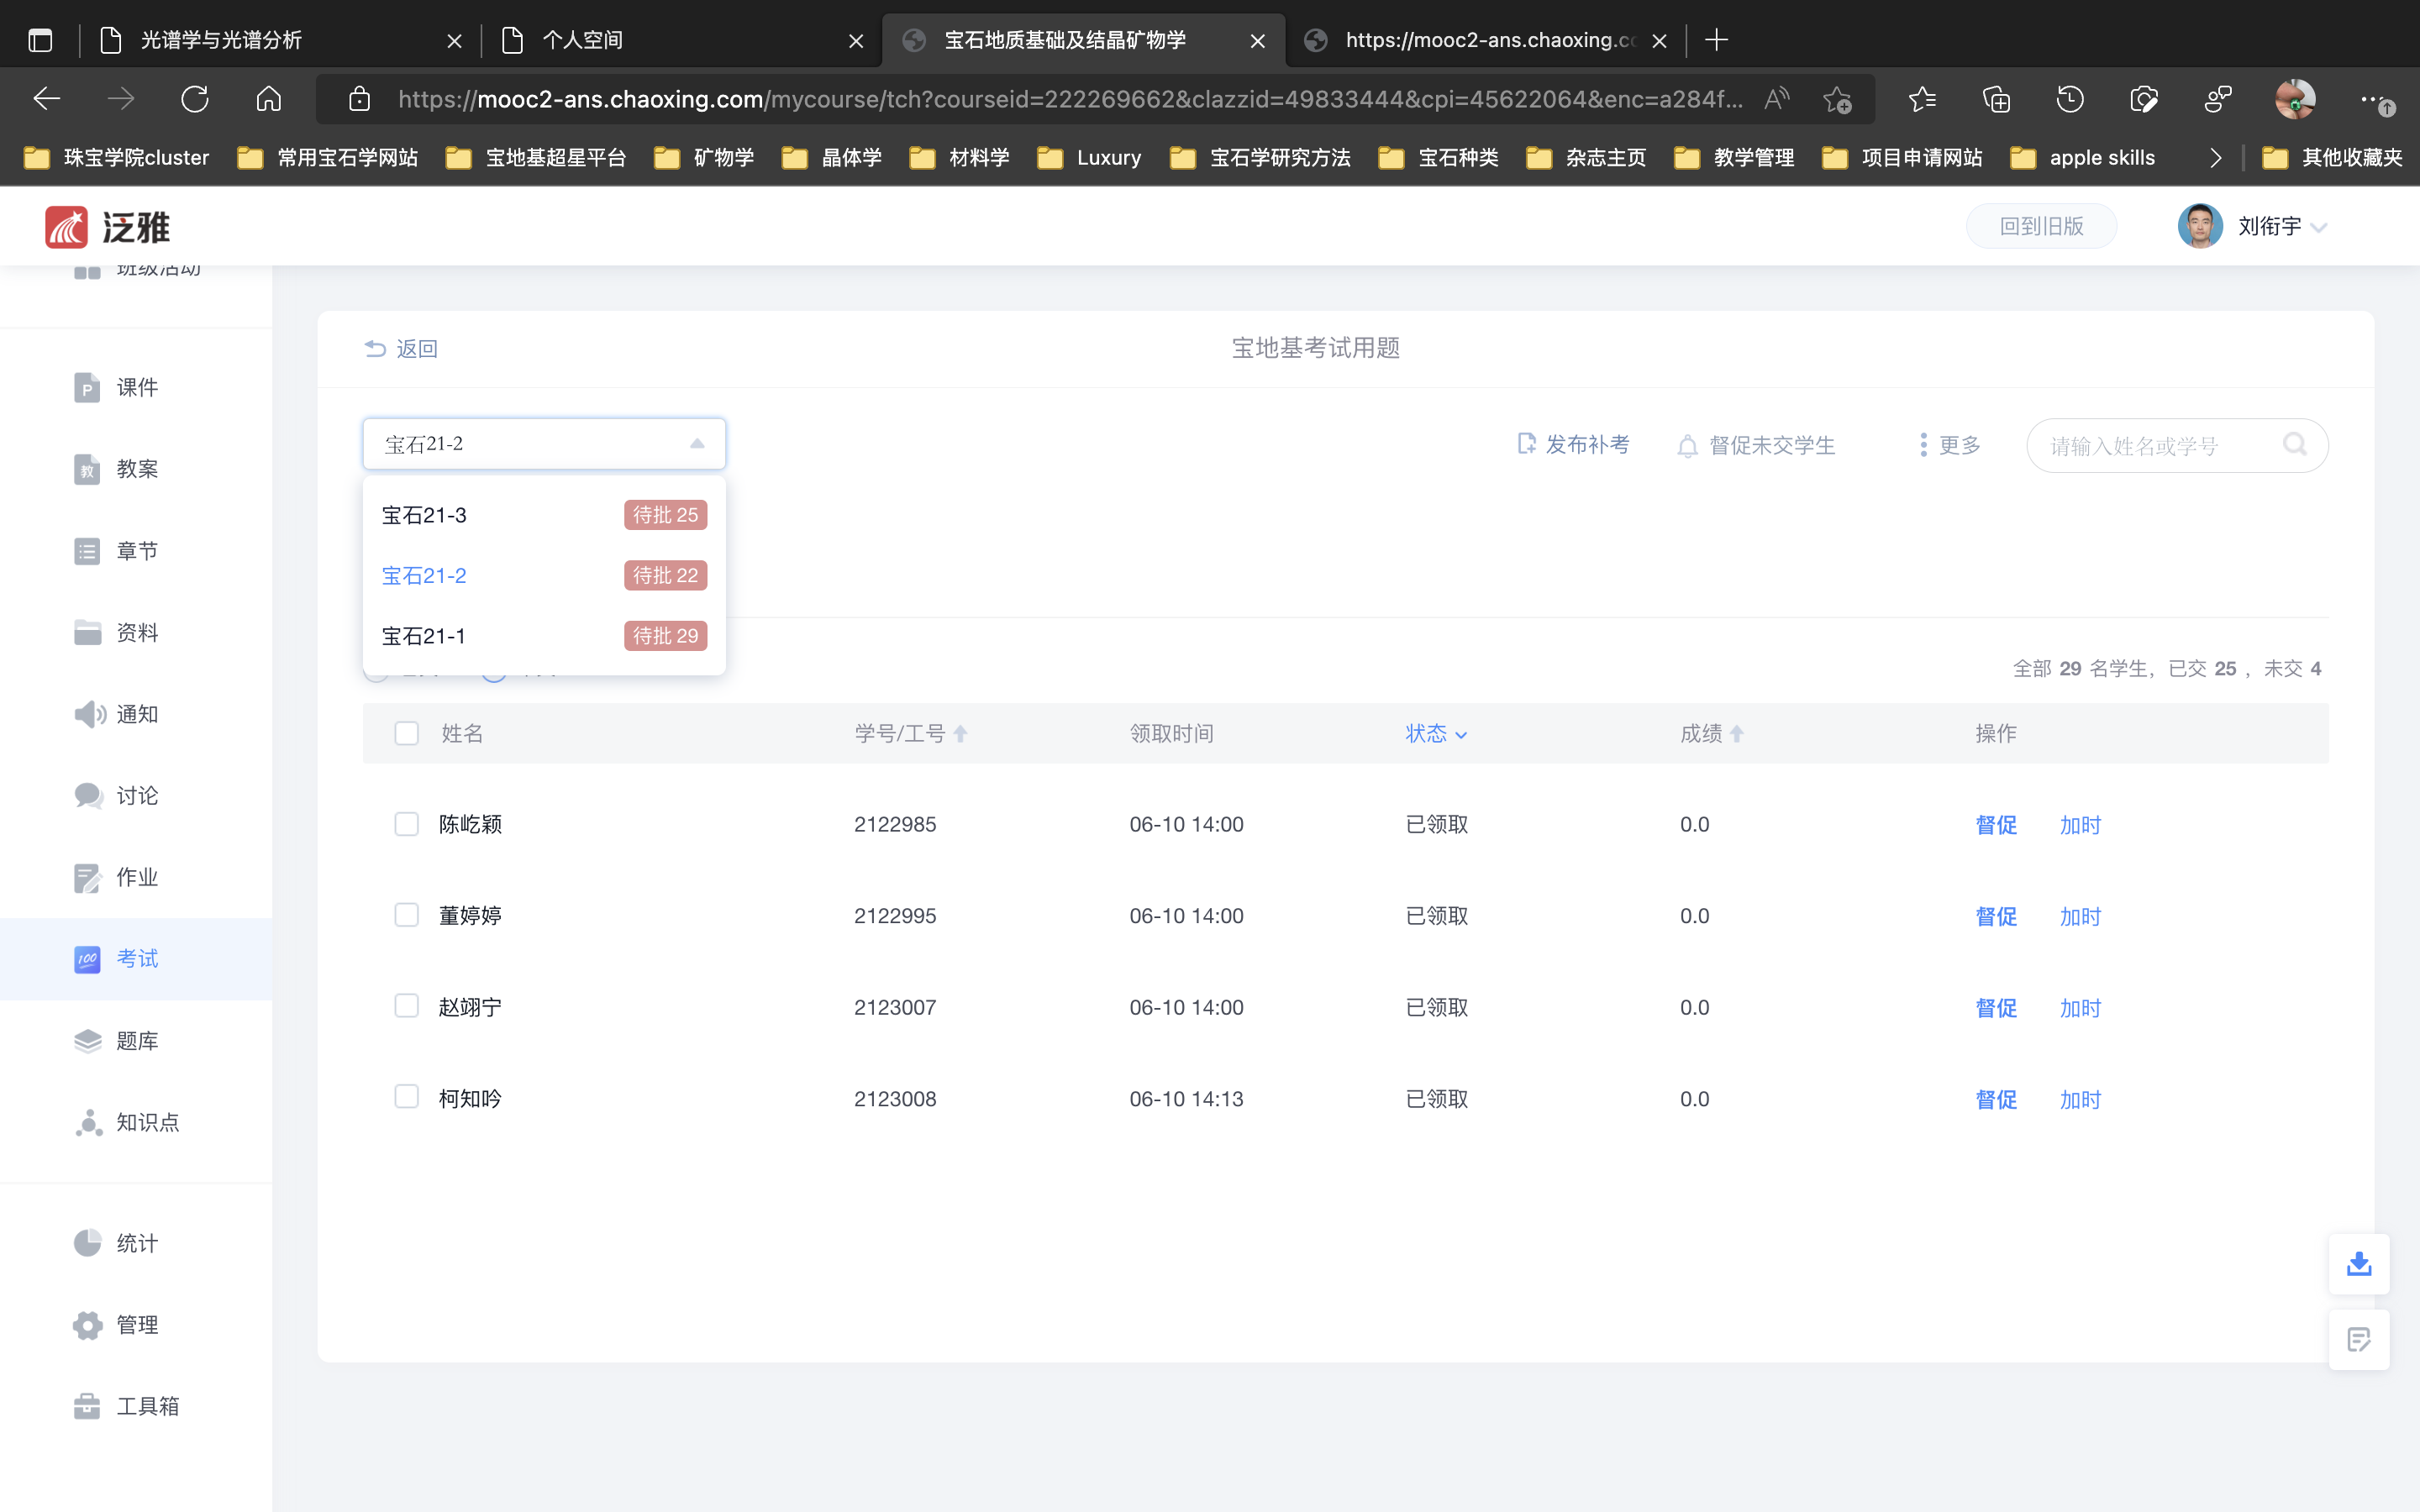Click 督促未交学生 bell reminder
Viewport: 2420px width, 1512px height.
(x=1757, y=446)
